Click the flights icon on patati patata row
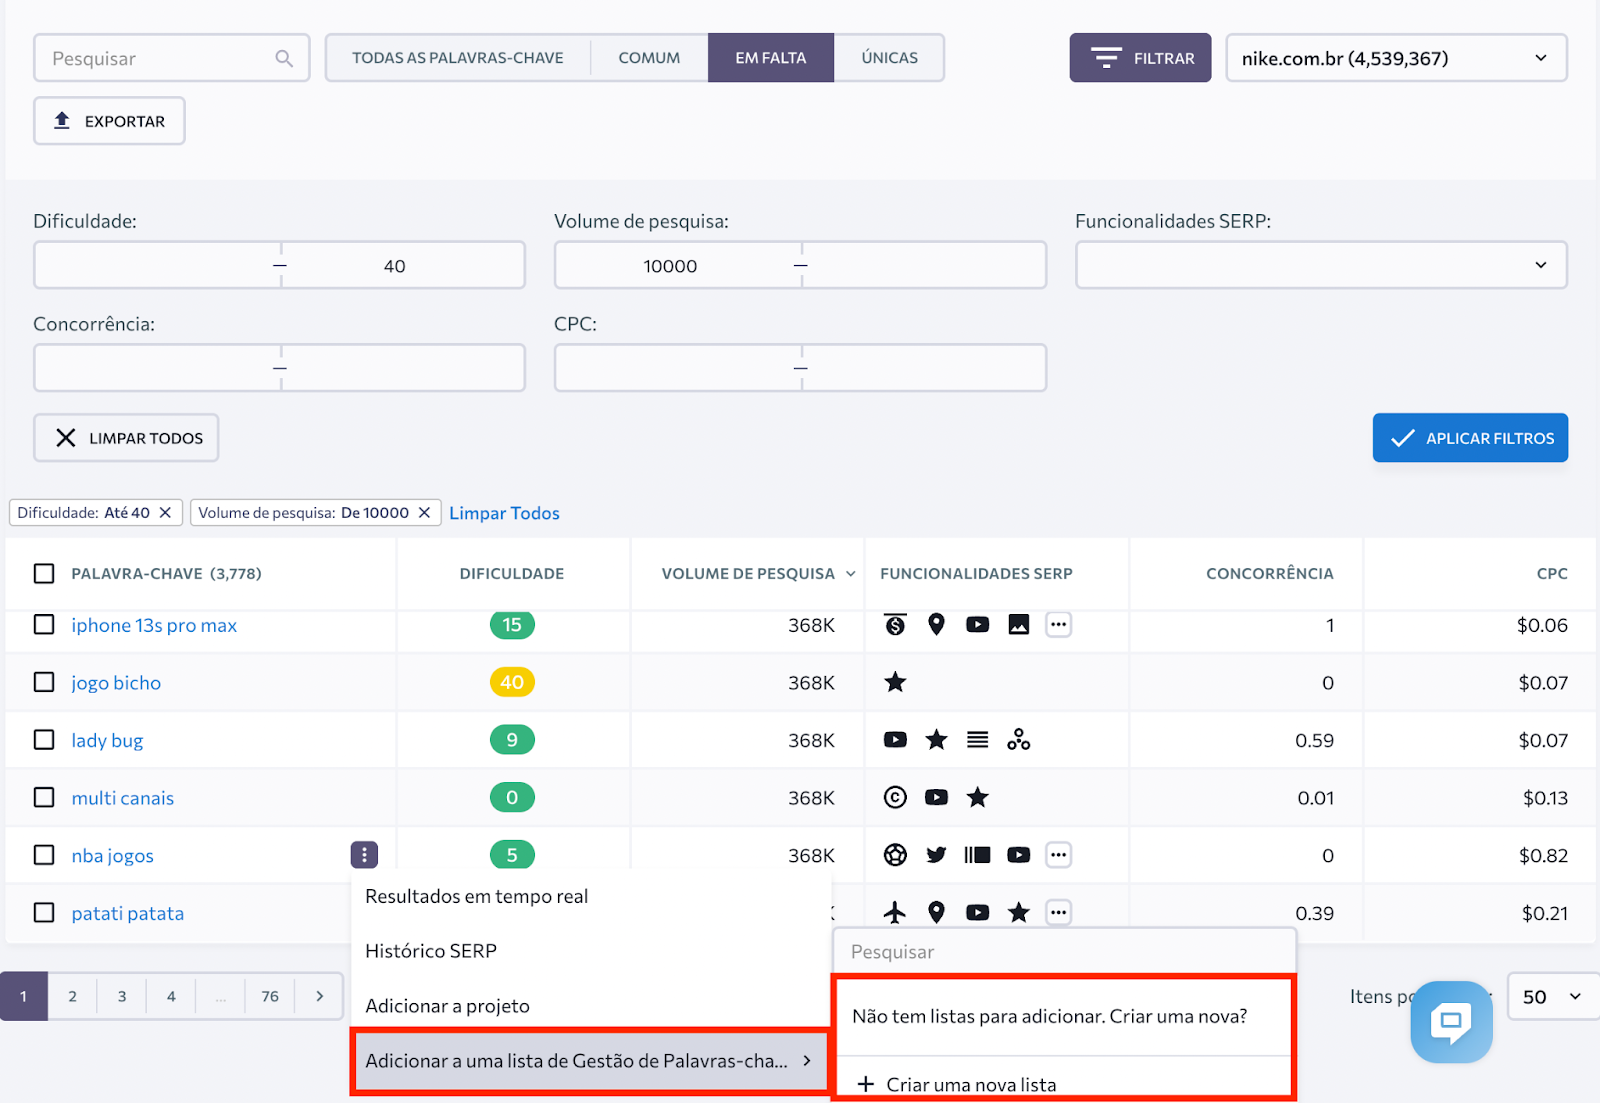Screen dimensions: 1600x1103 tap(895, 912)
